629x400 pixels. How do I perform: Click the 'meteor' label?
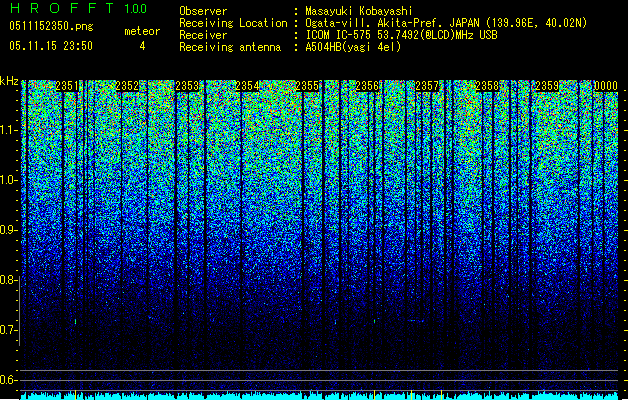point(142,31)
